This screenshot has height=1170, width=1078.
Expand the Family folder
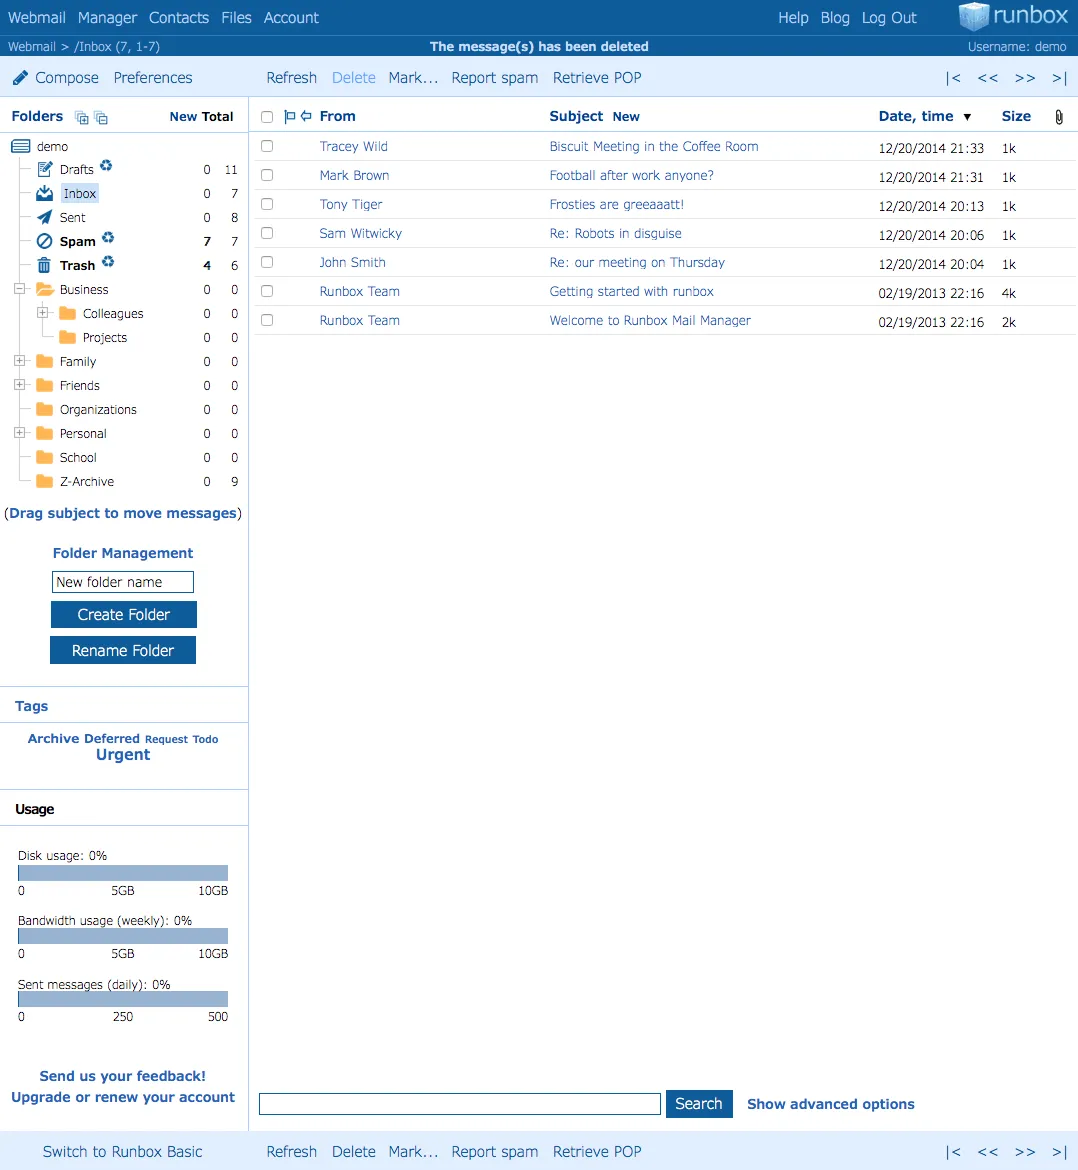tap(20, 361)
